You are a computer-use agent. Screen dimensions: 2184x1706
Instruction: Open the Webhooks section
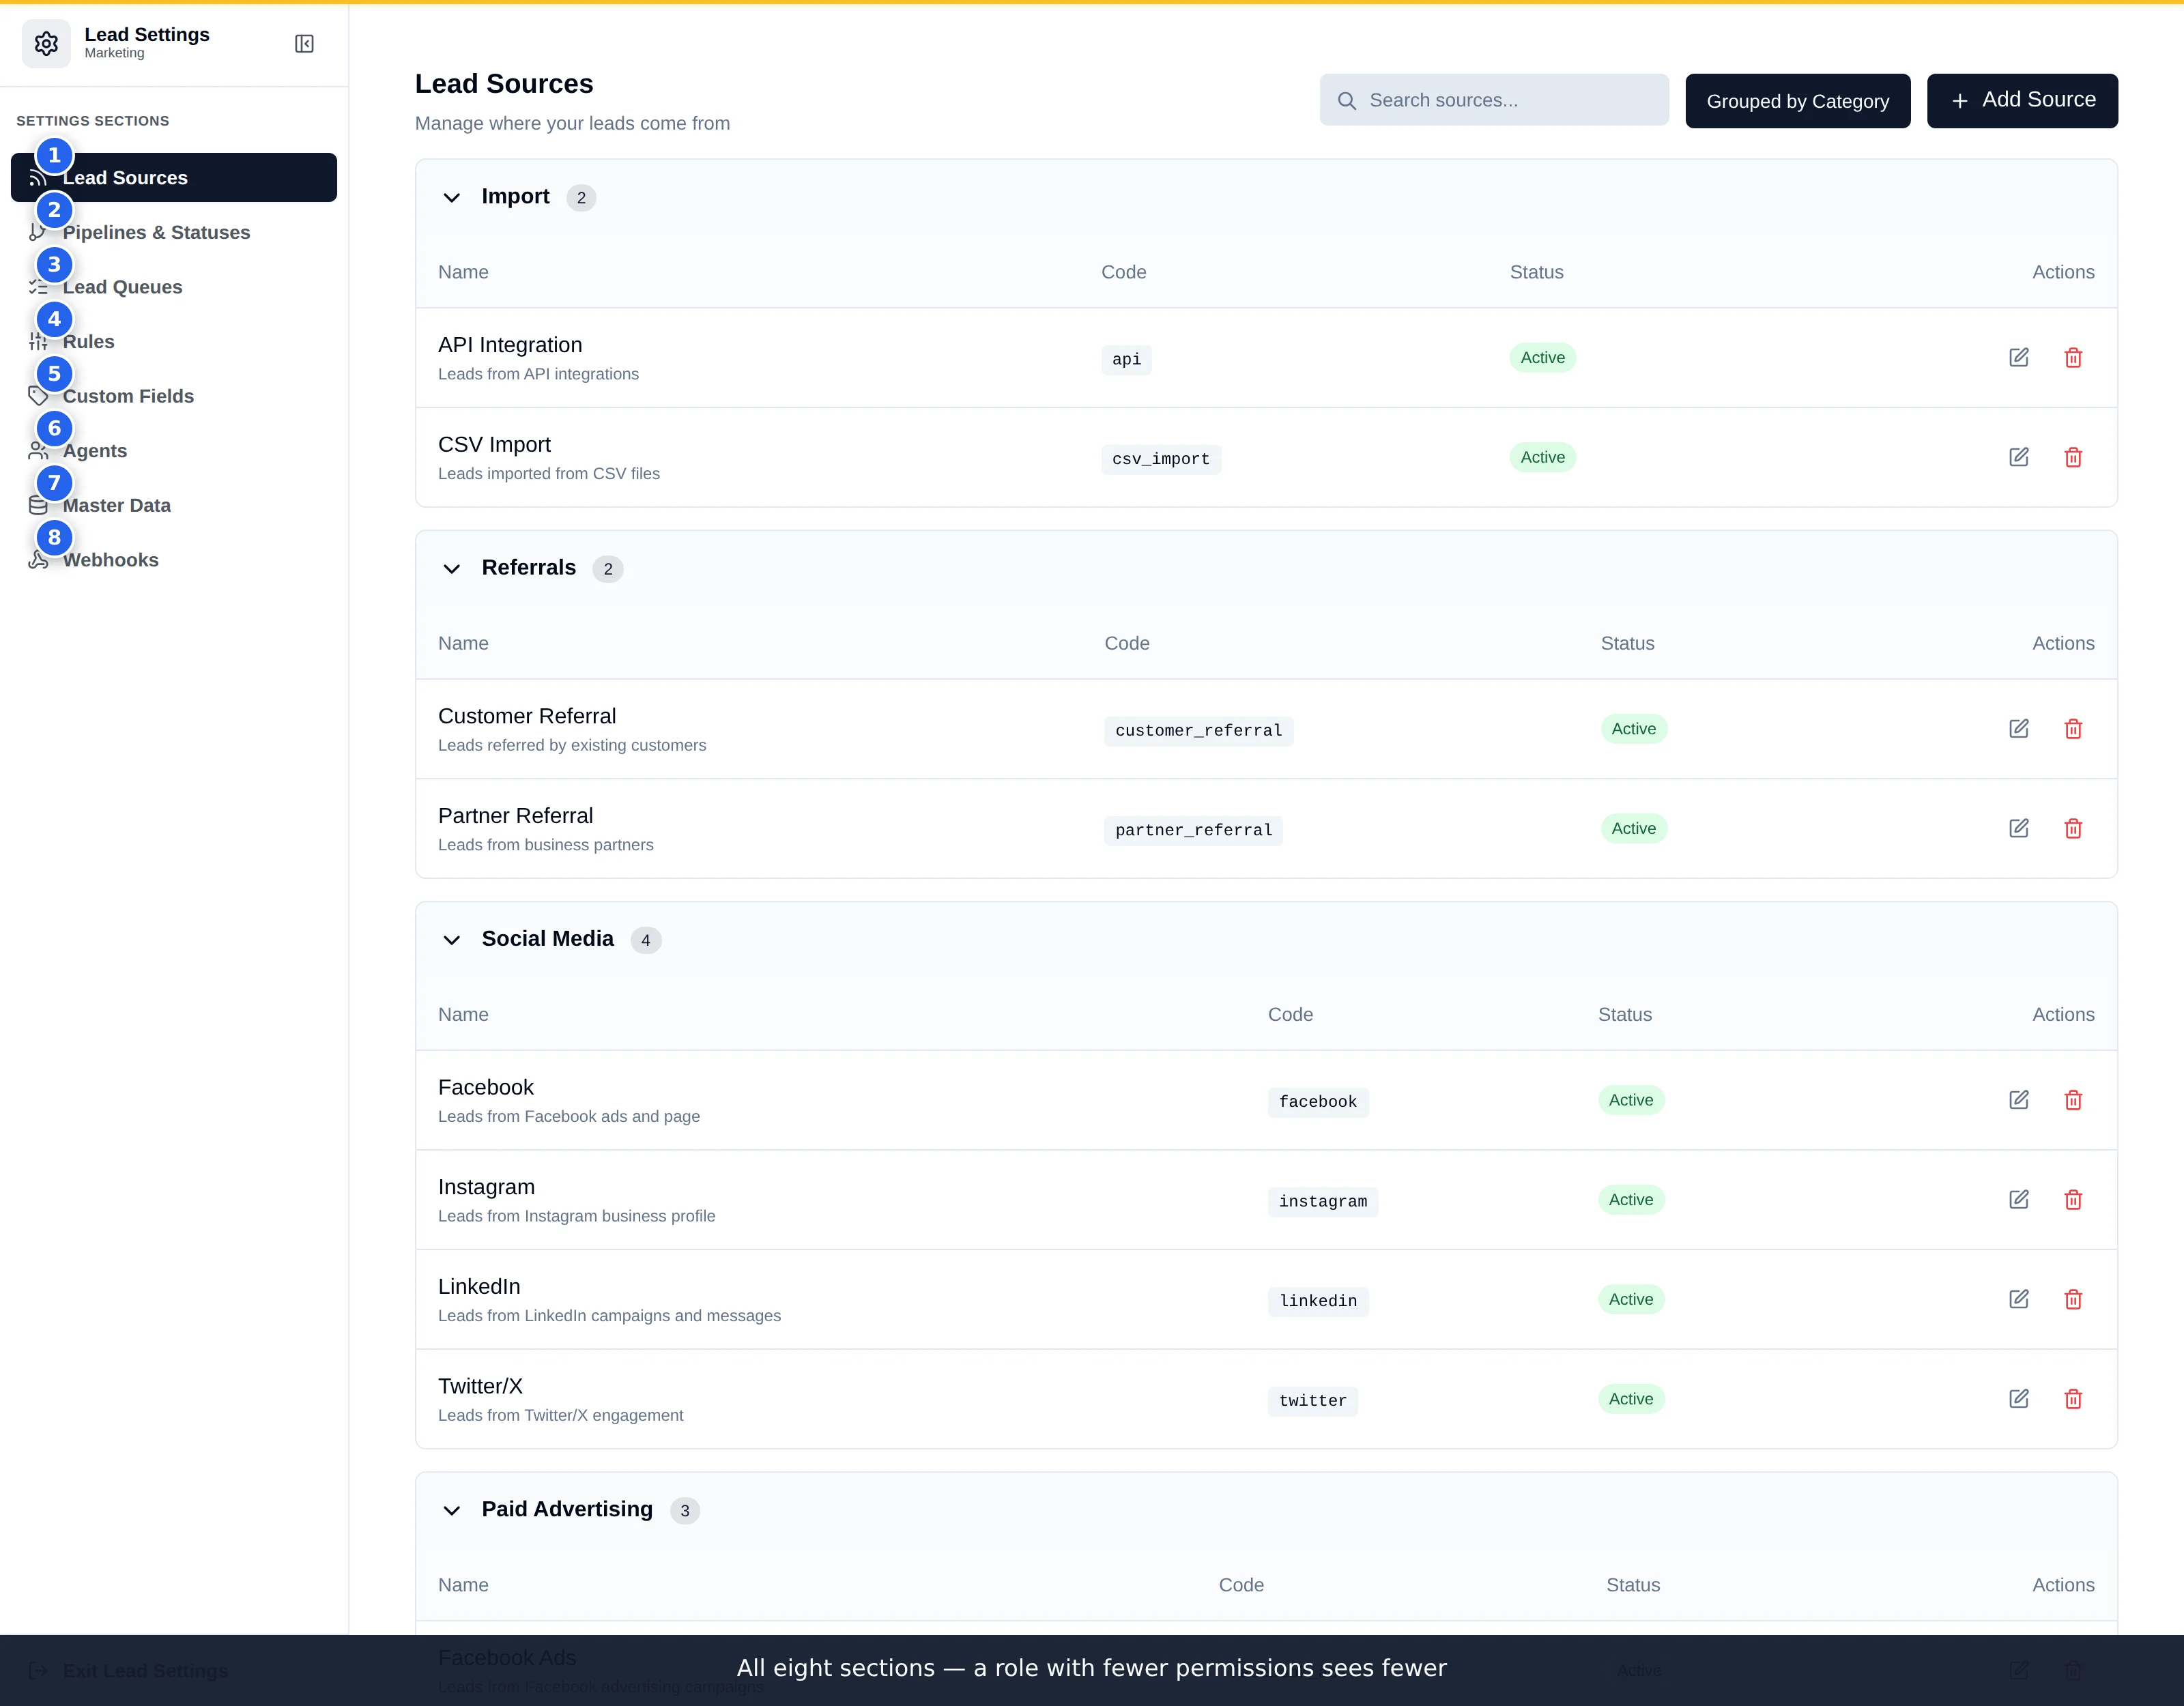(x=174, y=560)
